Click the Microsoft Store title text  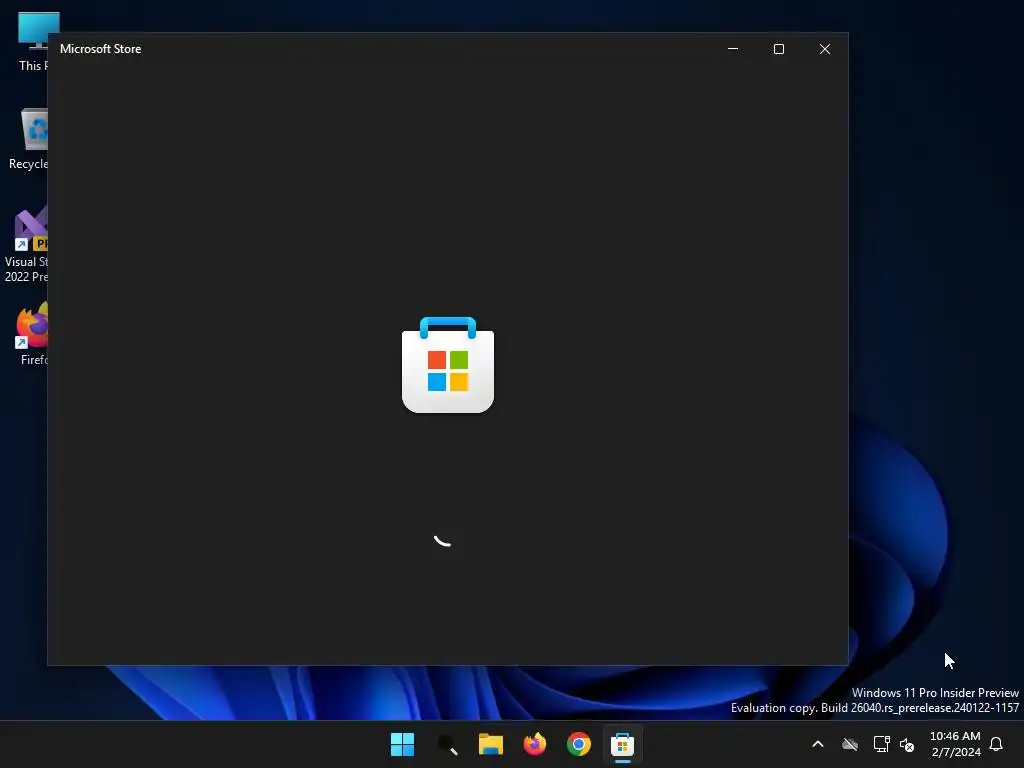101,49
